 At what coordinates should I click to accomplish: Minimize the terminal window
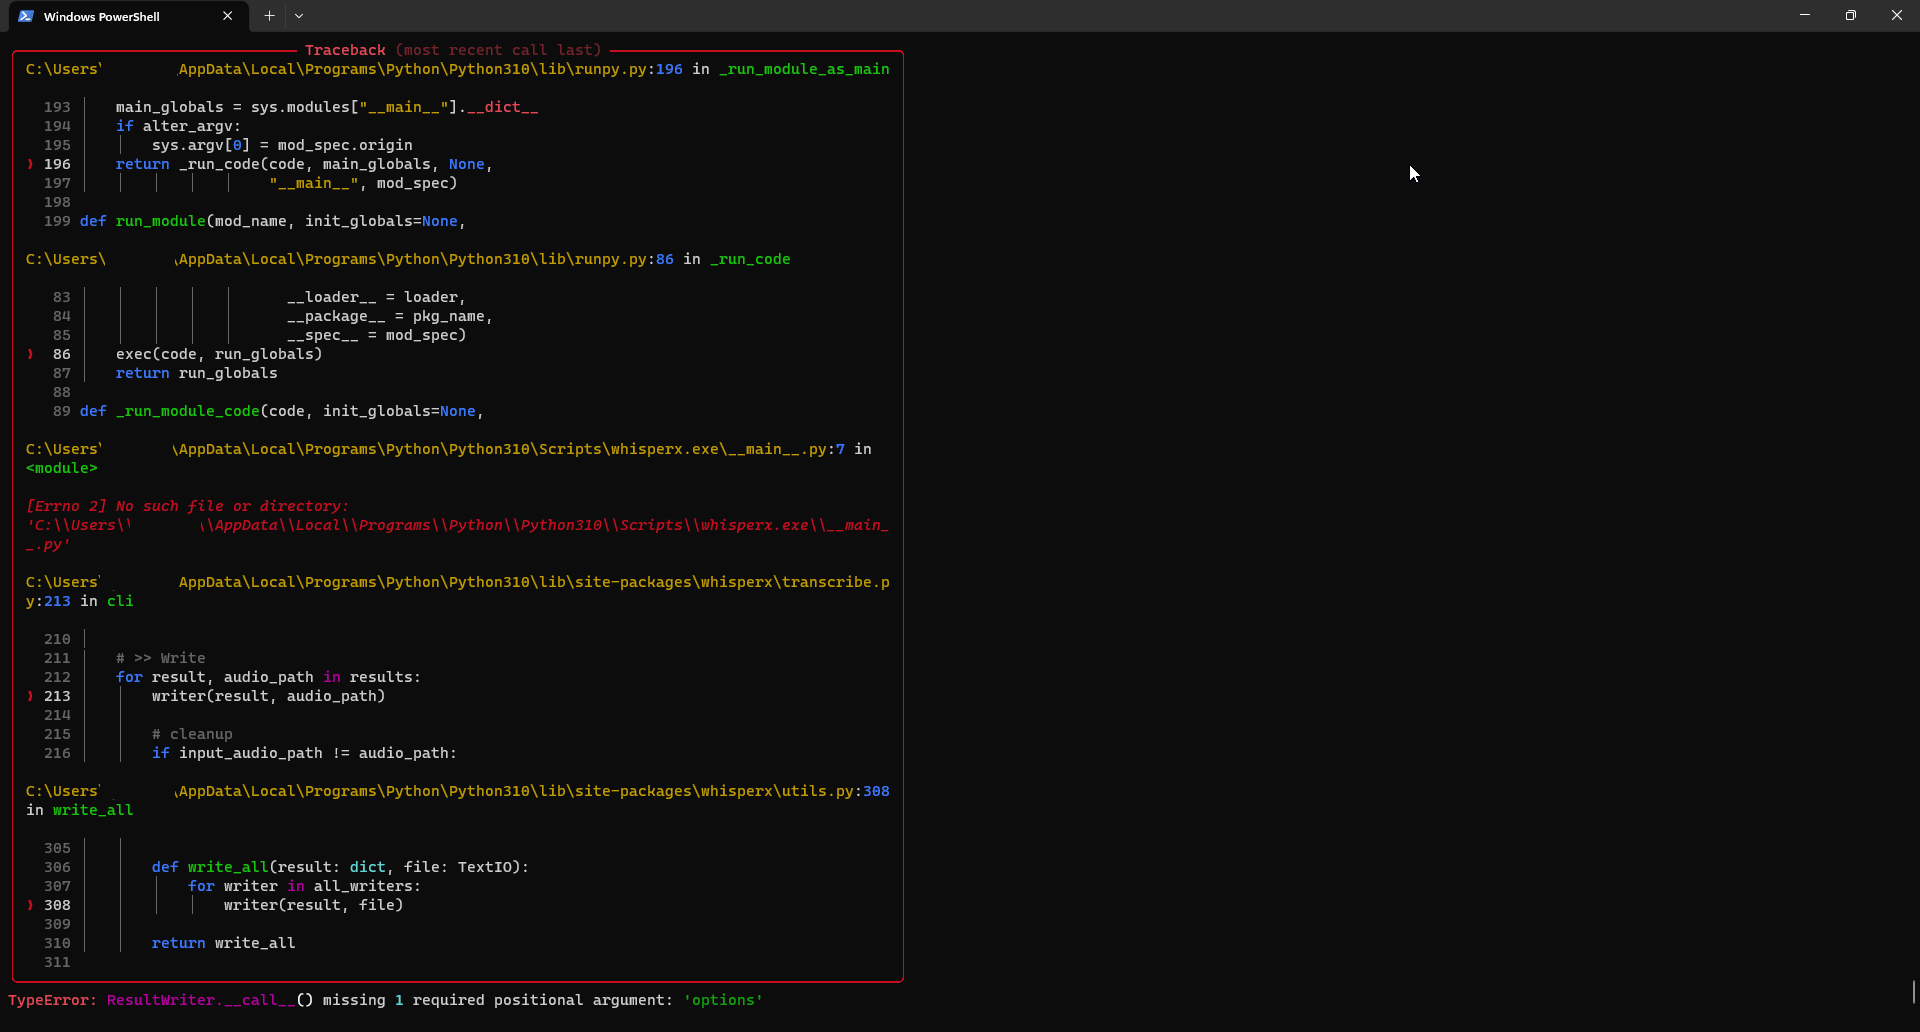[x=1805, y=15]
